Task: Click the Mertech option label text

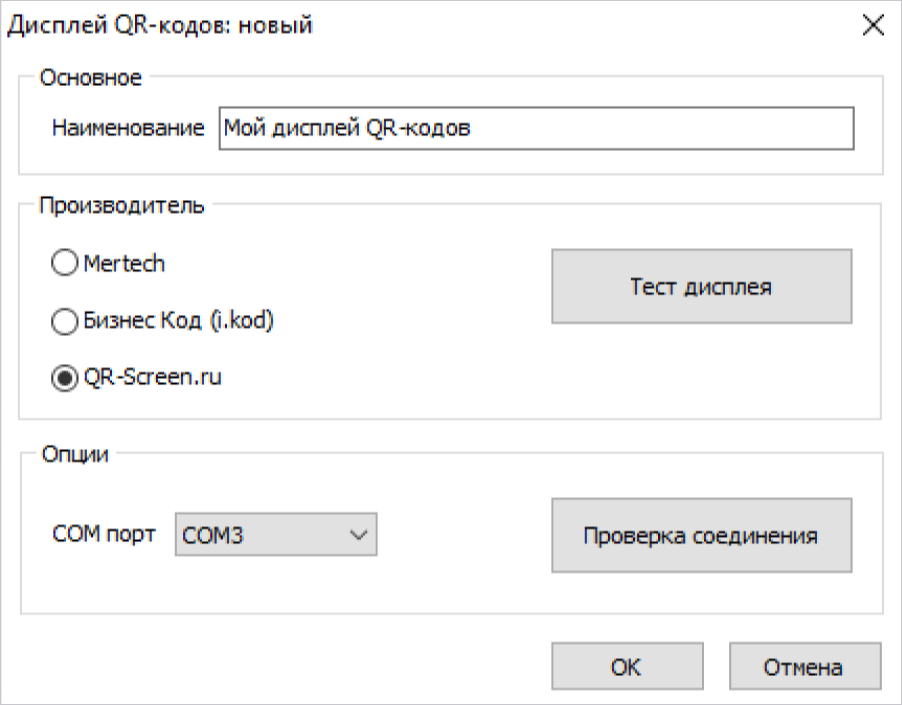Action: coord(124,263)
